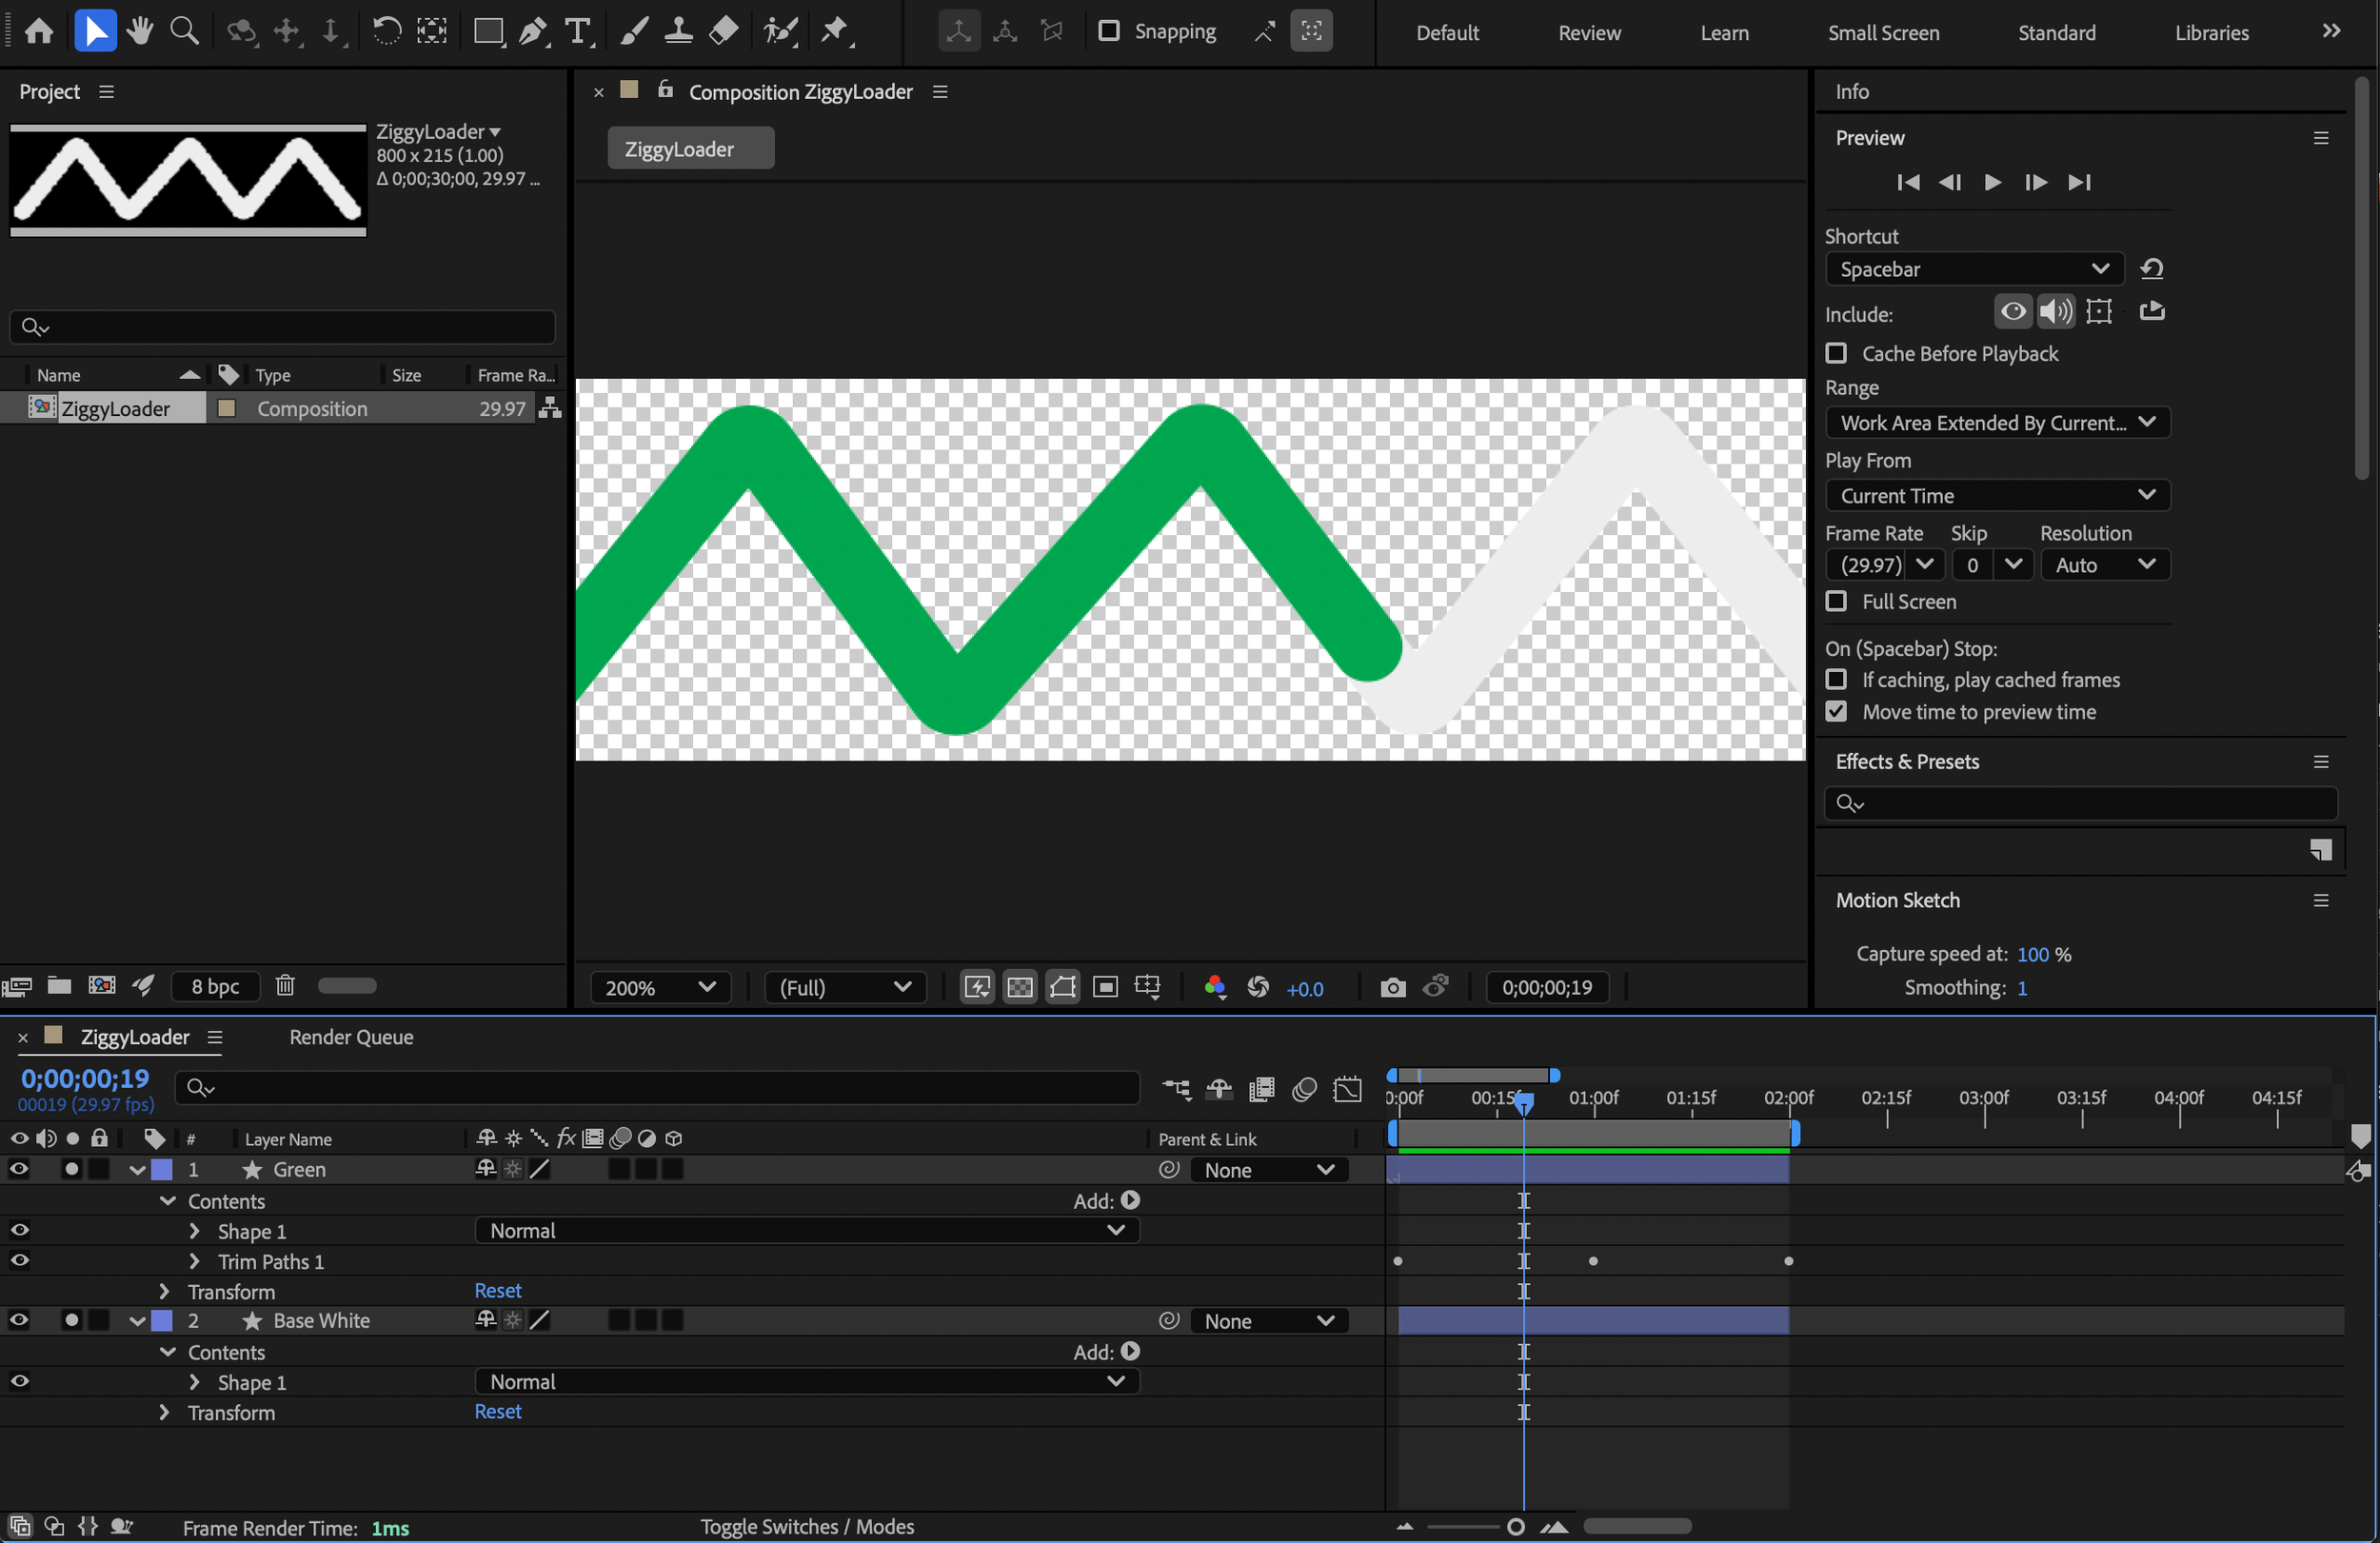Click Toggle Switches / Modes button
This screenshot has width=2380, height=1543.
[x=807, y=1527]
